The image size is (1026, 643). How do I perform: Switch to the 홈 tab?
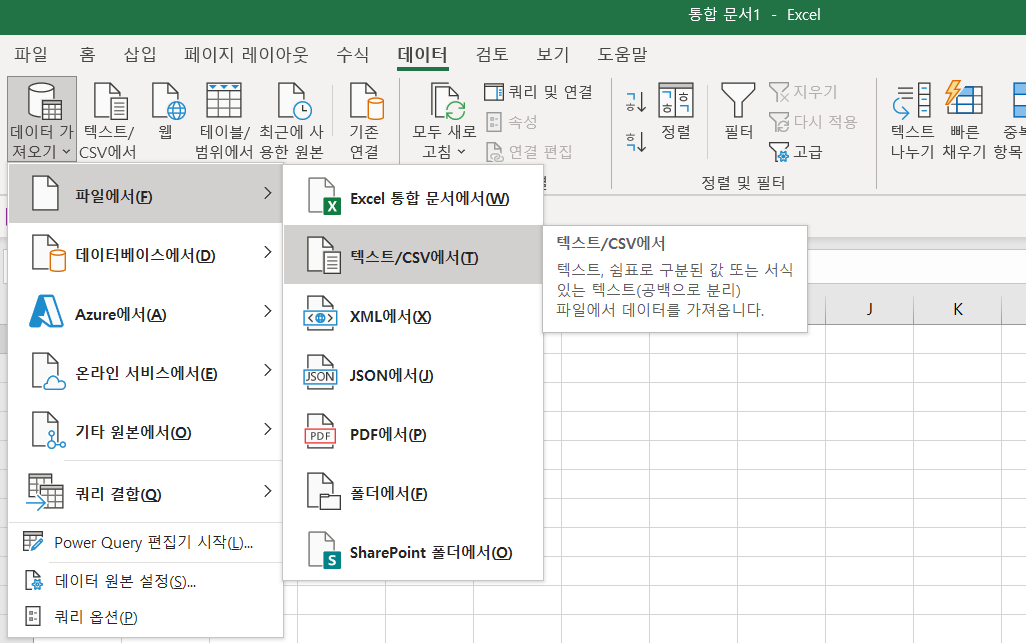pyautogui.click(x=87, y=54)
